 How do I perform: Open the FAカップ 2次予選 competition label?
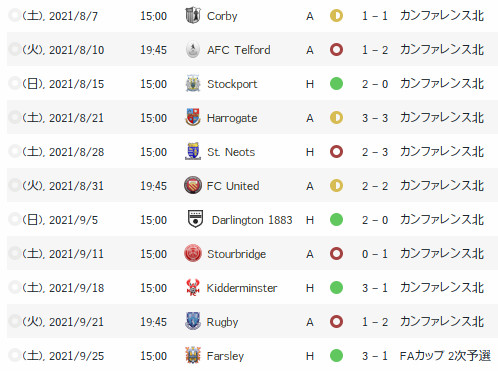[x=445, y=356]
